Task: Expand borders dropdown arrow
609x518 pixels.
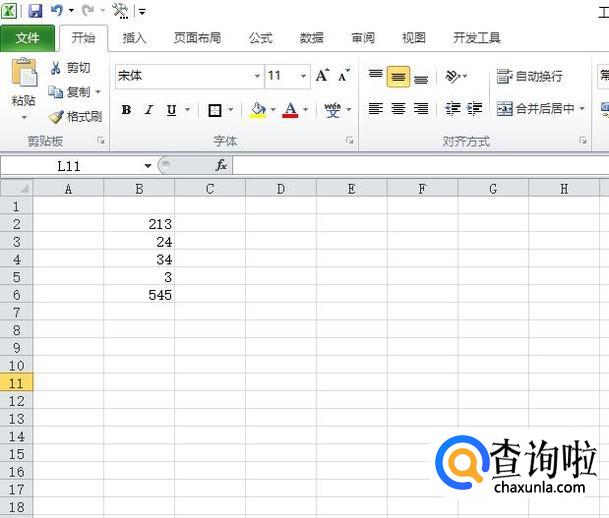Action: (x=231, y=110)
